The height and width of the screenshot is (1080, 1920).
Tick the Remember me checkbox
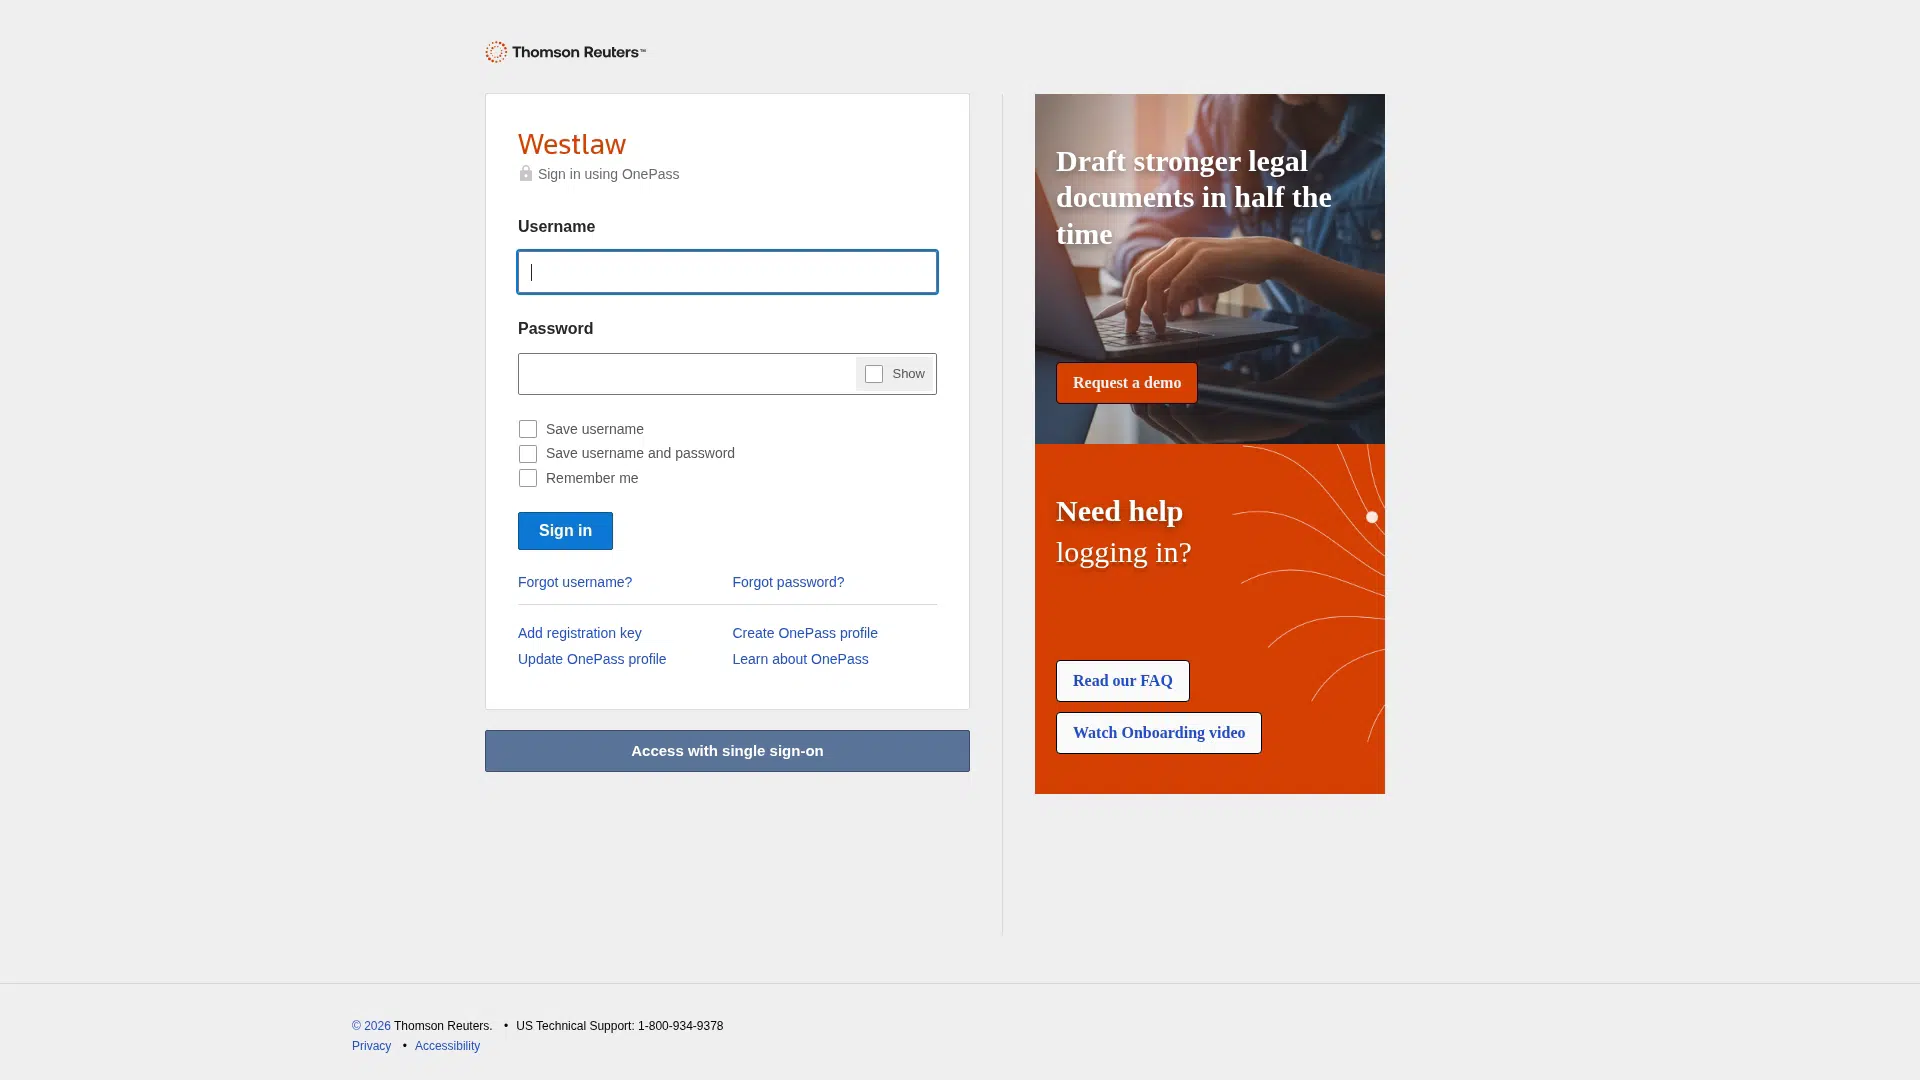528,478
